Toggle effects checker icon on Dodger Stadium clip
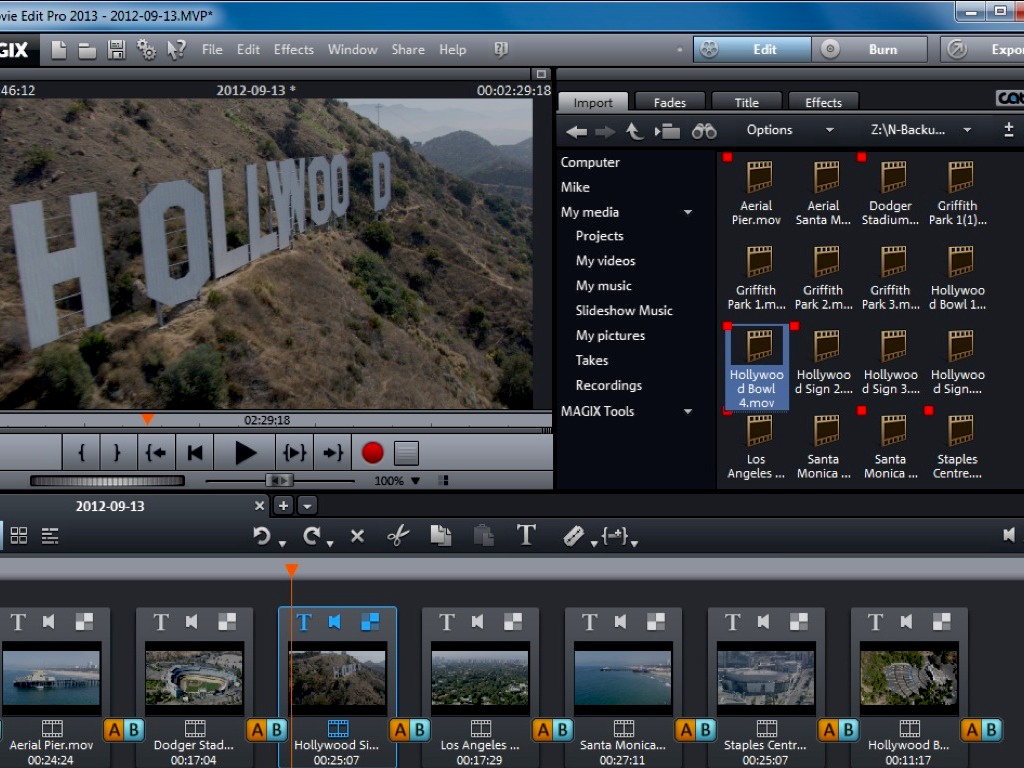 227,622
